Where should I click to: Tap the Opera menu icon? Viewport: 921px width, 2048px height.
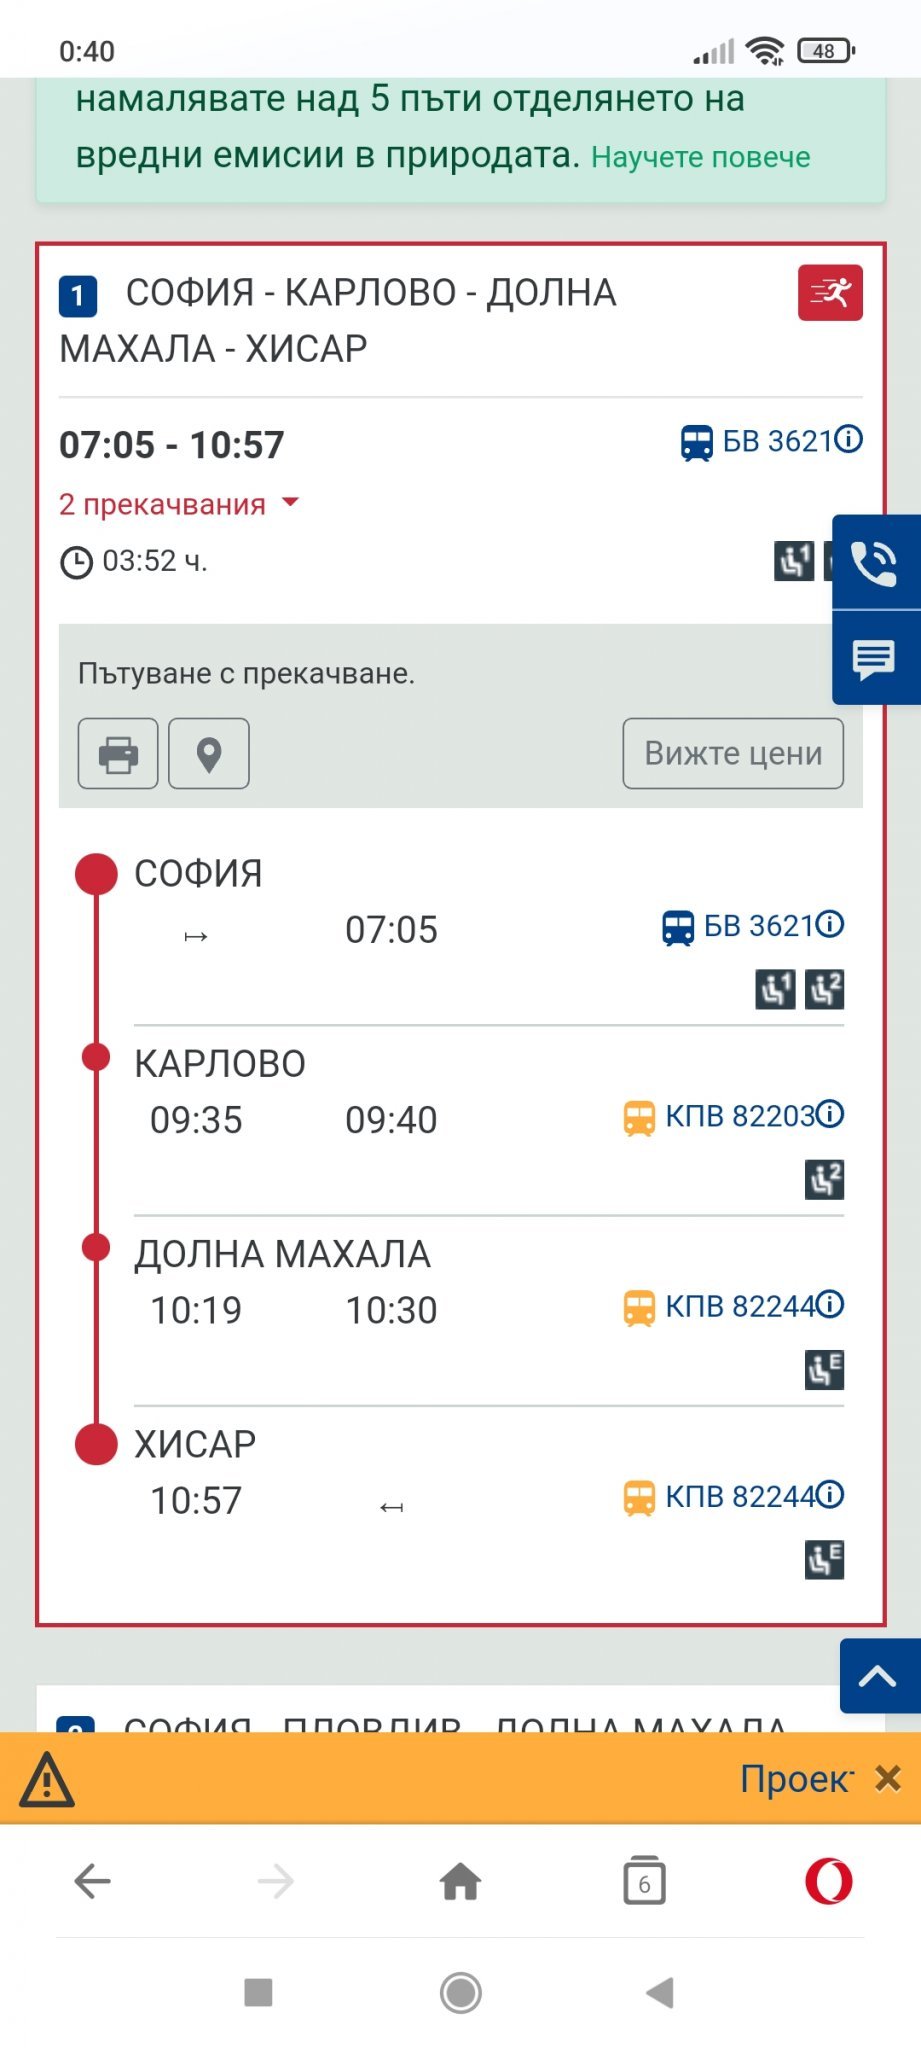pyautogui.click(x=829, y=1881)
